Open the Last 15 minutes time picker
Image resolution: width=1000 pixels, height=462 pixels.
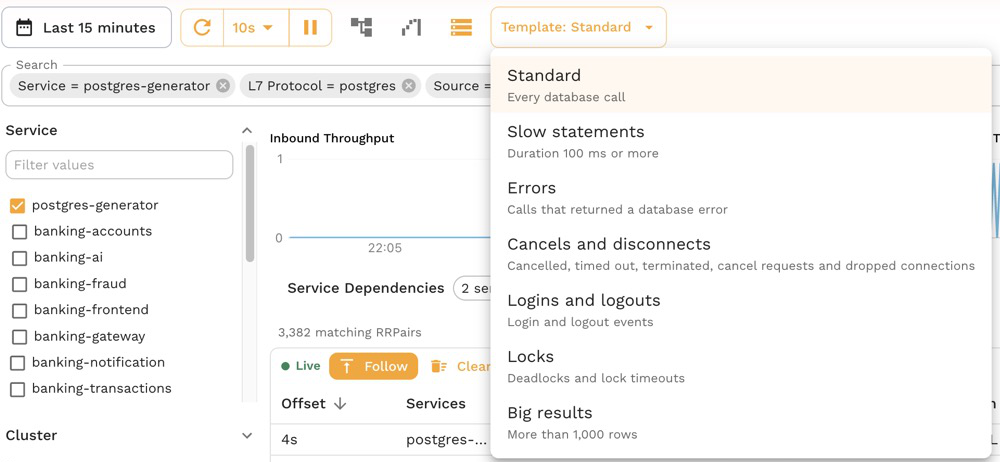click(87, 27)
